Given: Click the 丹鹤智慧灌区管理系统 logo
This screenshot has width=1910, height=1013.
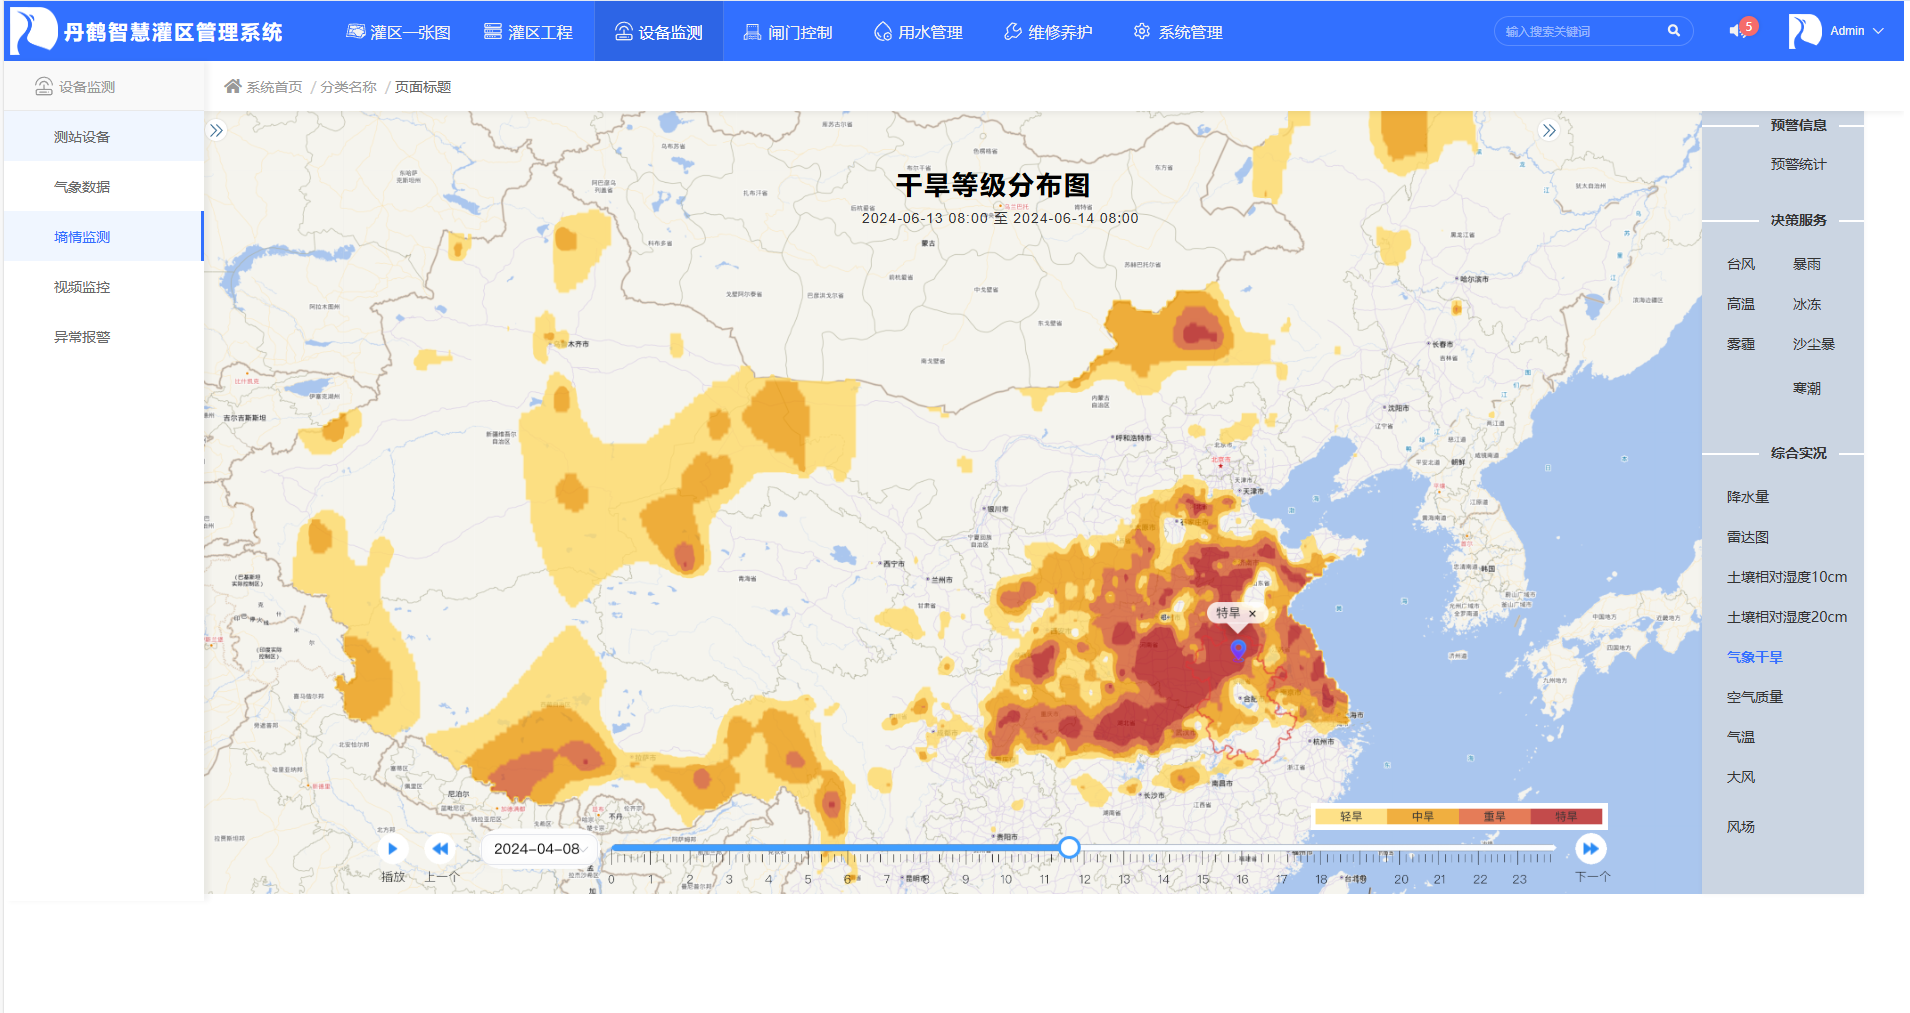Looking at the screenshot, I should [146, 31].
